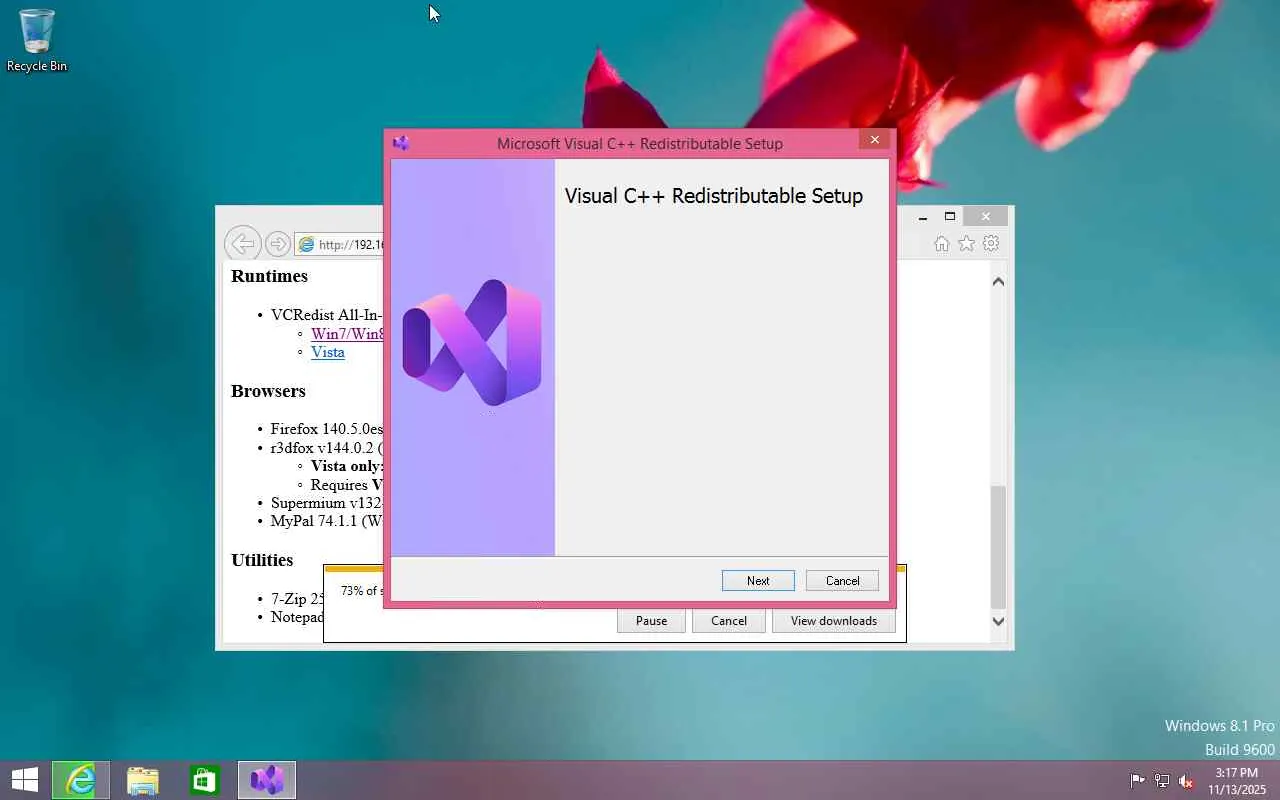This screenshot has height=800, width=1280.
Task: Switch to Internet Explorer on the taskbar
Action: (x=80, y=780)
